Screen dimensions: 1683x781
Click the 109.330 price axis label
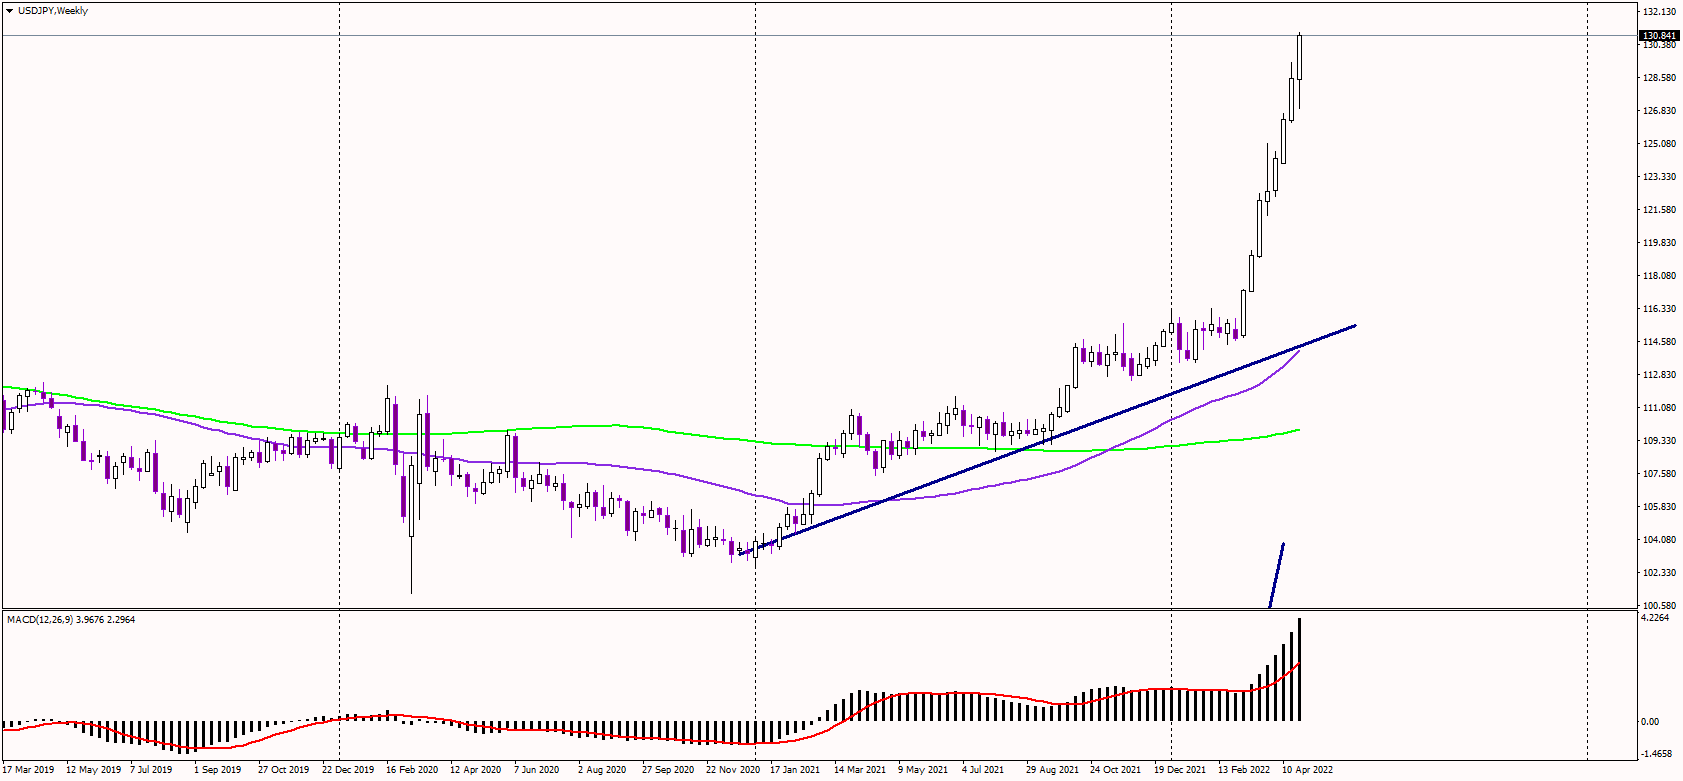point(1659,441)
